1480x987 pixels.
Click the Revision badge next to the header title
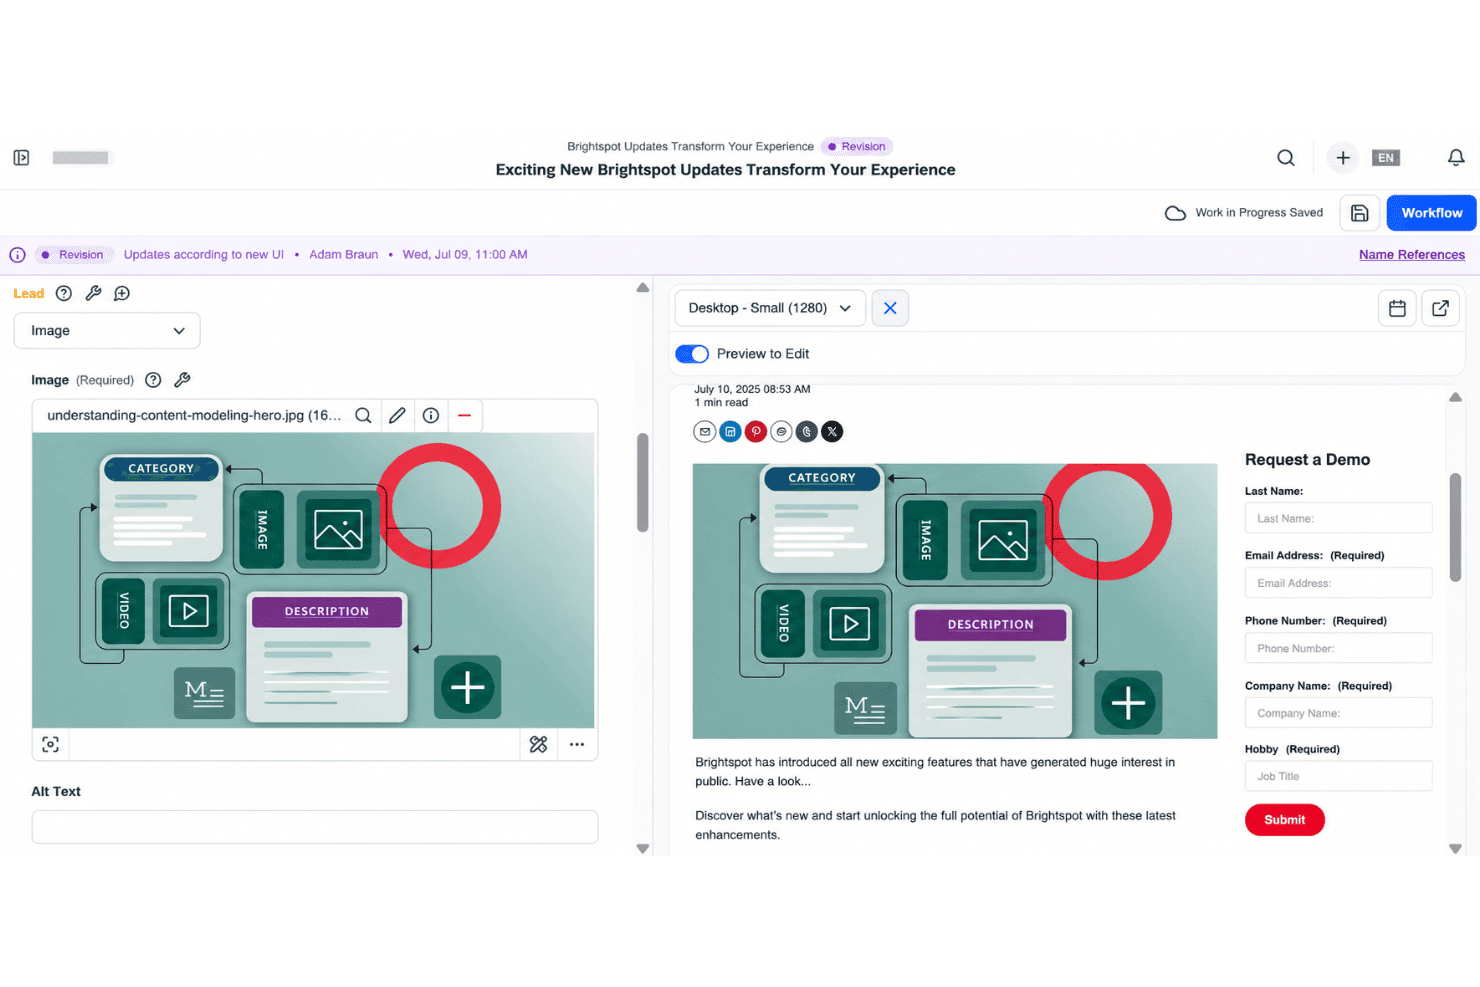pos(857,146)
